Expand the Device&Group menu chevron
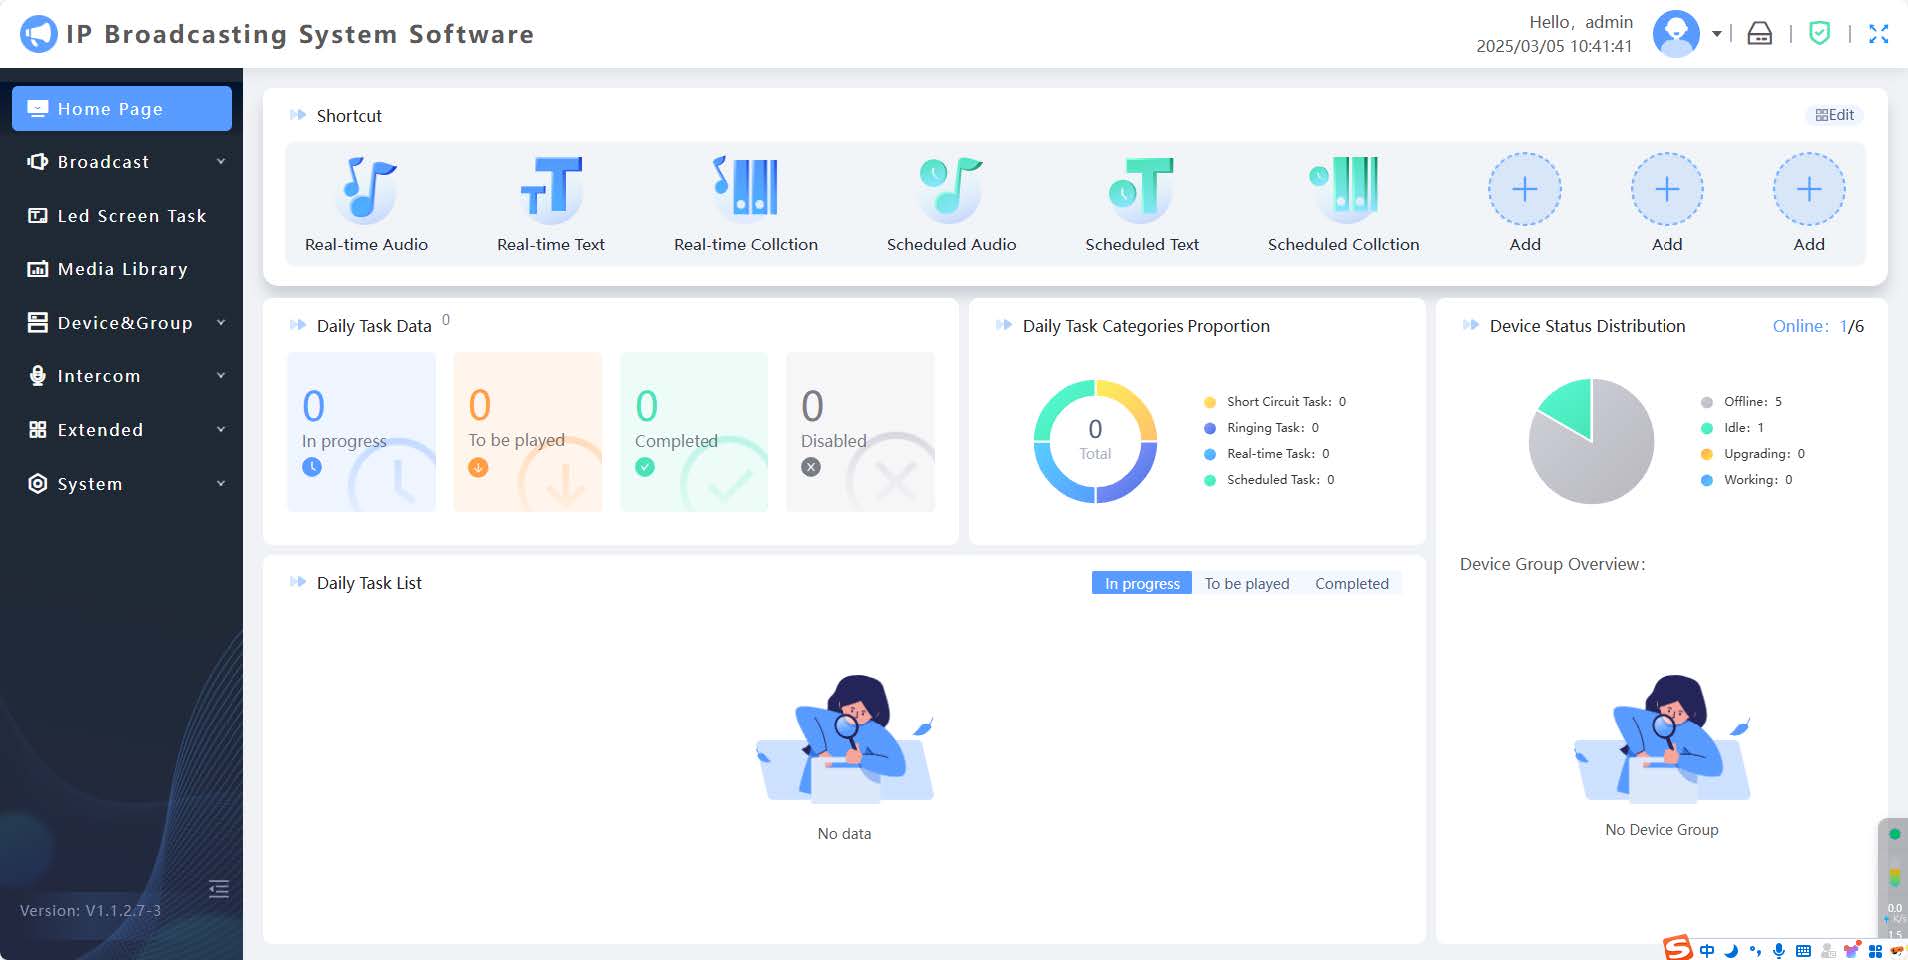Image resolution: width=1908 pixels, height=960 pixels. (x=221, y=323)
